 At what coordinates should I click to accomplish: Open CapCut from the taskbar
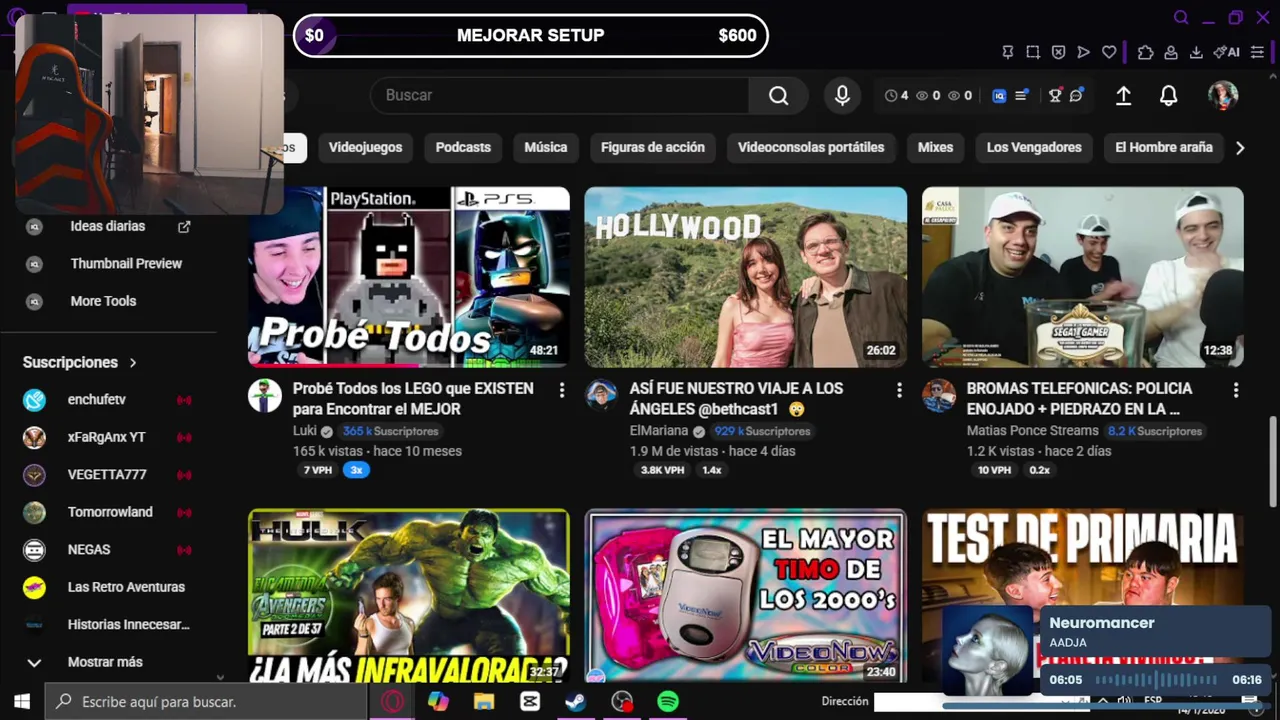pyautogui.click(x=530, y=702)
